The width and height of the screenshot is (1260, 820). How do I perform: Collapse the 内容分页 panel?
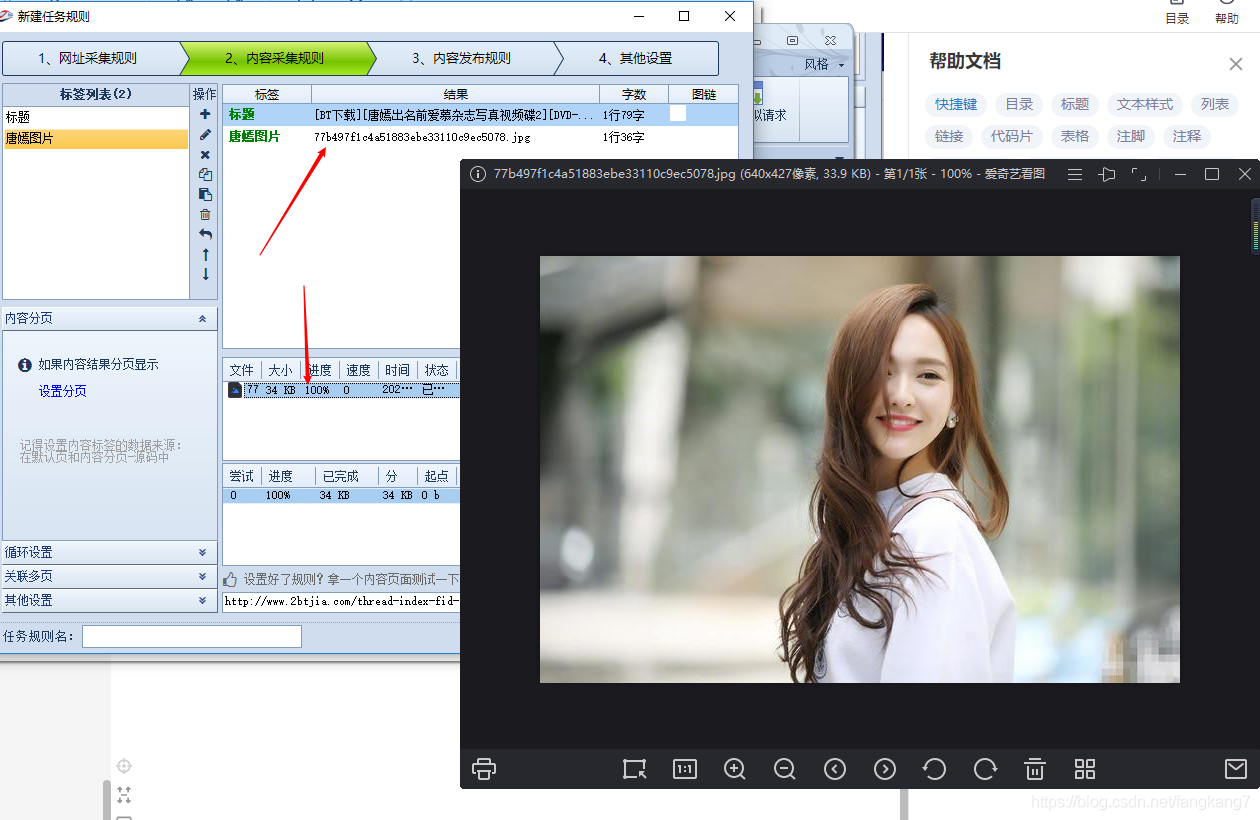click(202, 318)
